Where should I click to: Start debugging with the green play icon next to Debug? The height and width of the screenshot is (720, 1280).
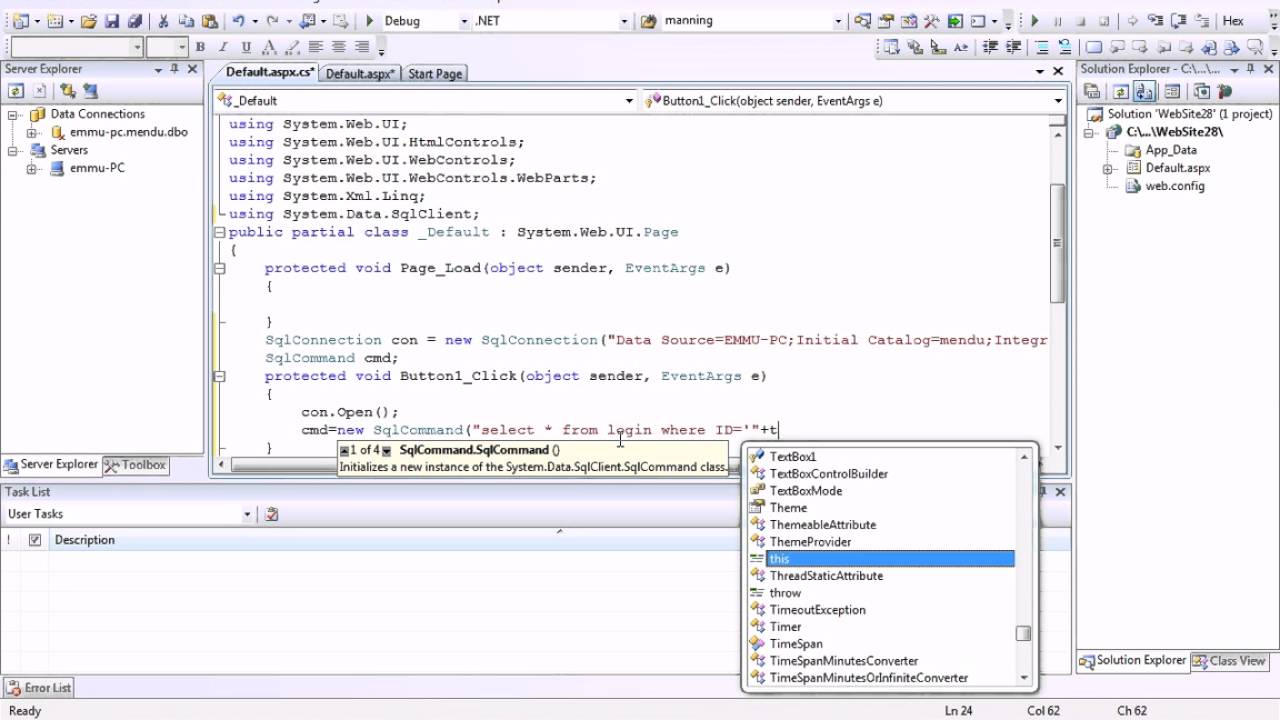[x=369, y=21]
